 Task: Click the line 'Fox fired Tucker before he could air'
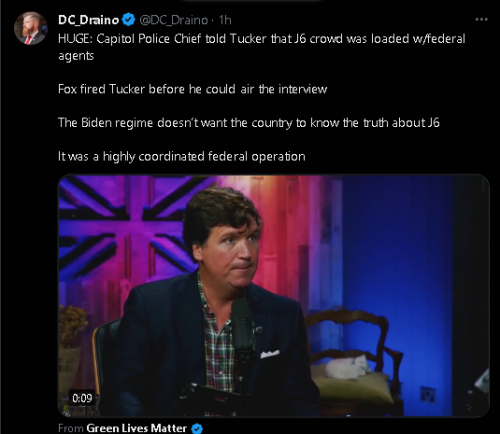[193, 89]
